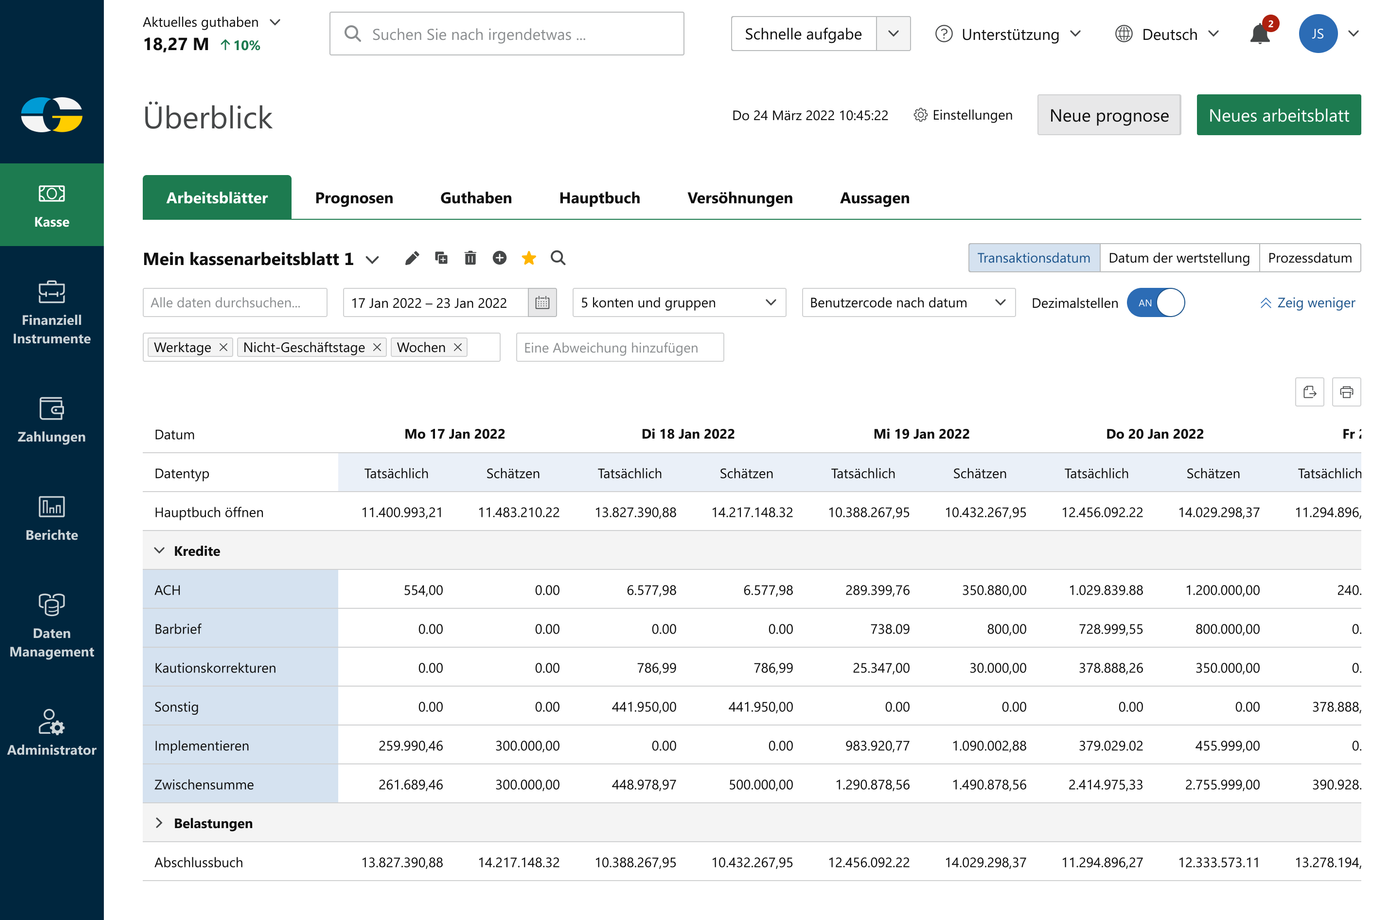
Task: Open the date range calendar icon
Action: tap(542, 303)
